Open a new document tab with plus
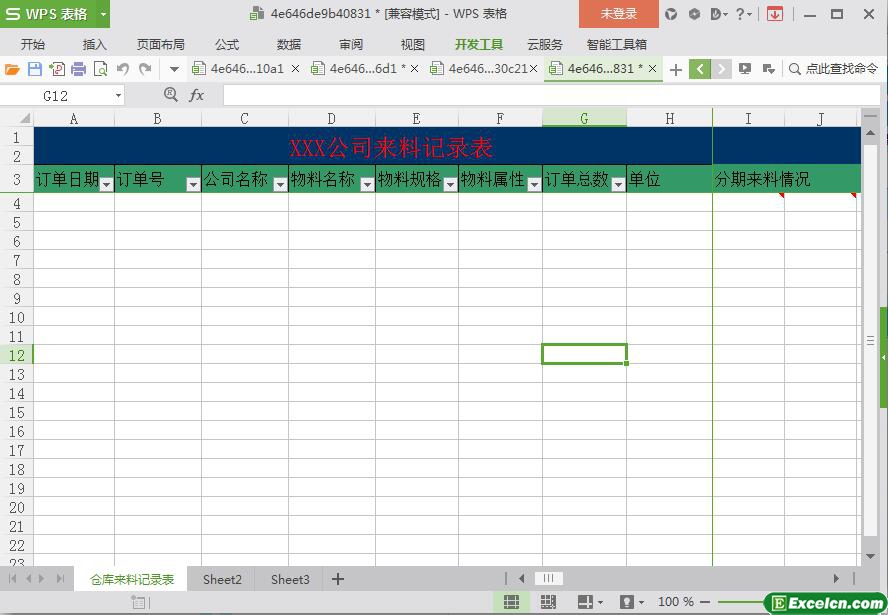The image size is (888, 615). point(676,69)
